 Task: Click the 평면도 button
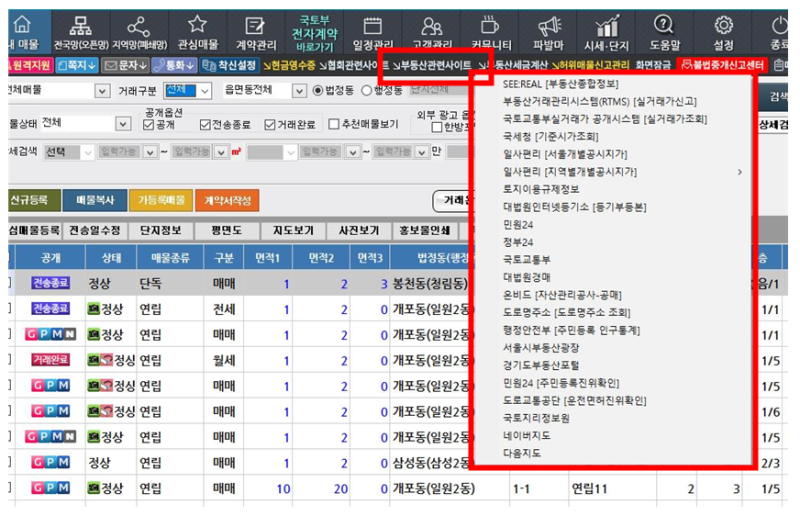[227, 231]
